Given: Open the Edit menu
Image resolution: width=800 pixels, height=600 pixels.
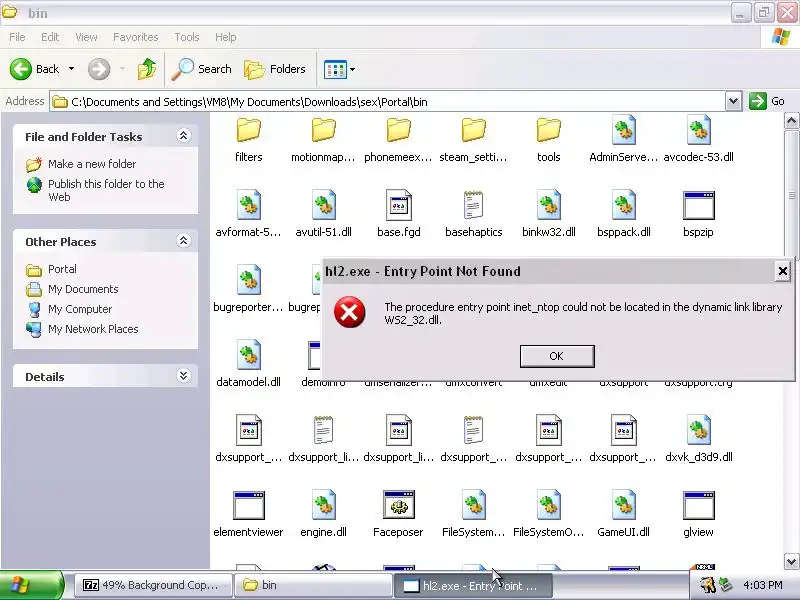Looking at the screenshot, I should pyautogui.click(x=50, y=37).
